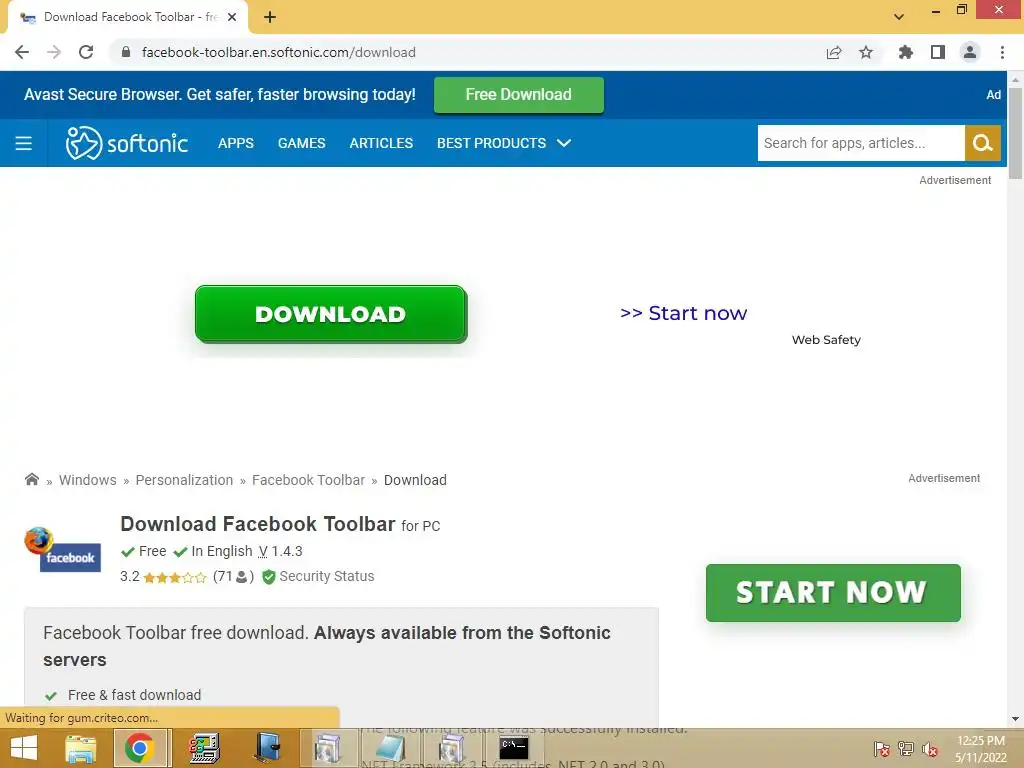Click the Chrome taskbar icon

pos(139,748)
